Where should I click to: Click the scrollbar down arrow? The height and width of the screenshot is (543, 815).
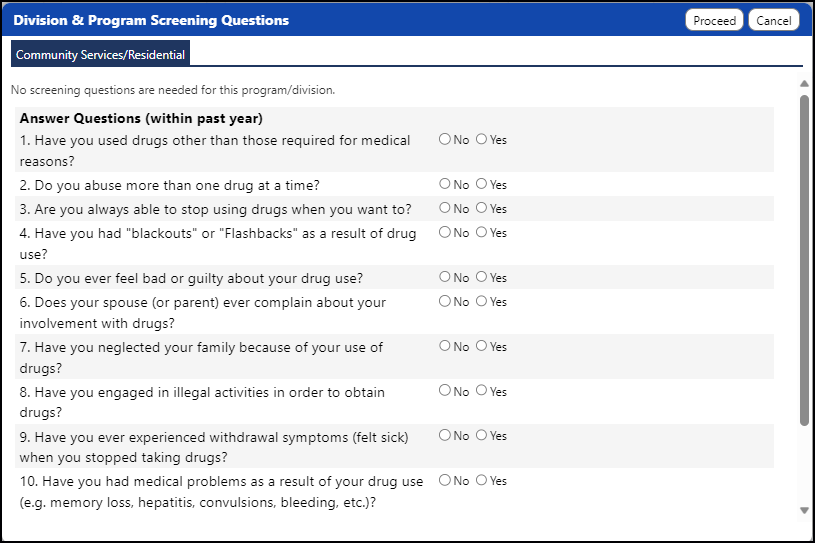point(804,510)
